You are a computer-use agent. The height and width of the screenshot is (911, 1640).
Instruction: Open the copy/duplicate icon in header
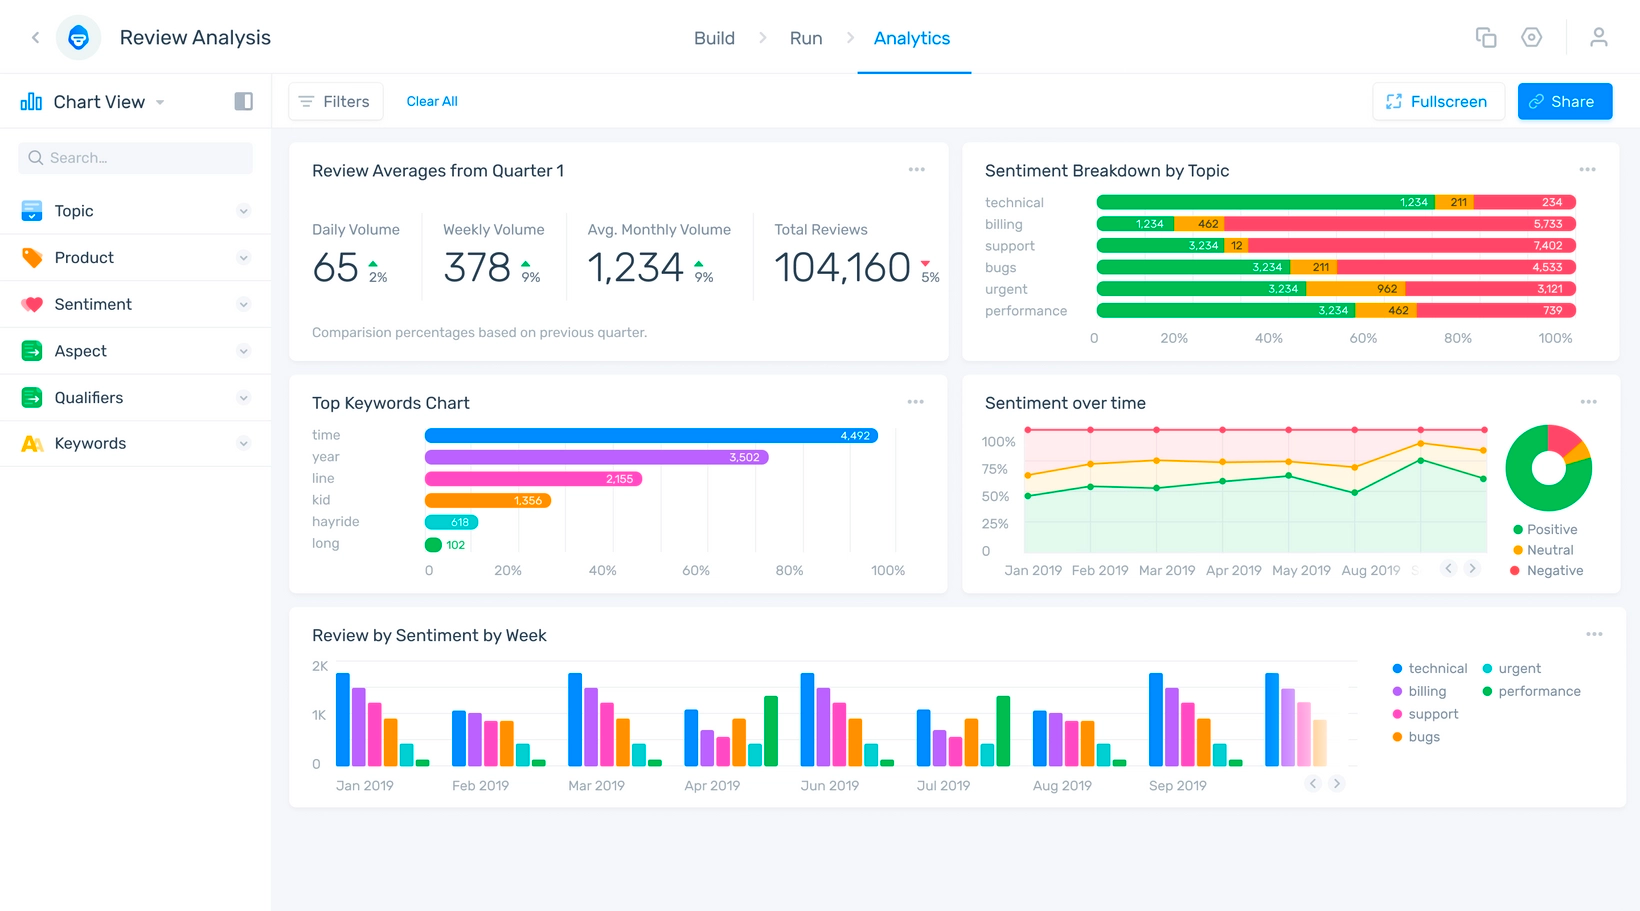tap(1486, 38)
